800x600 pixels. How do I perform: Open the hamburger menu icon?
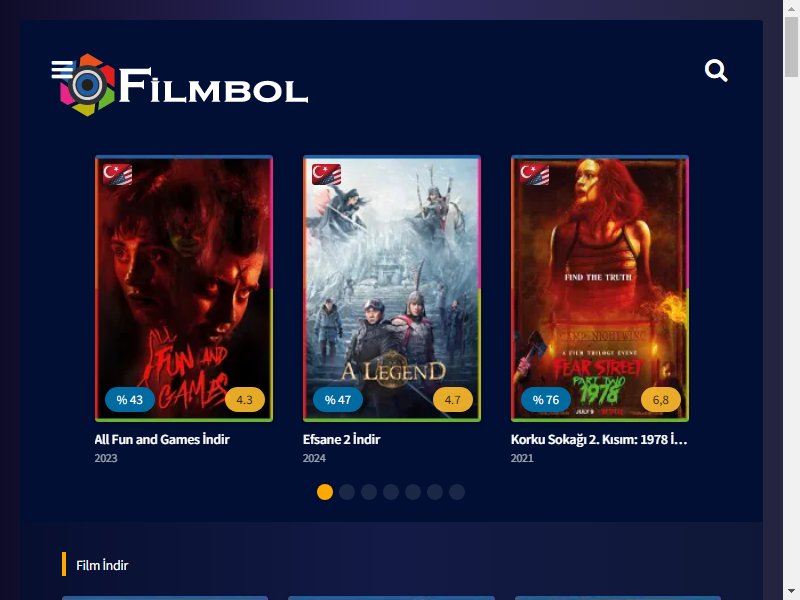[x=62, y=69]
